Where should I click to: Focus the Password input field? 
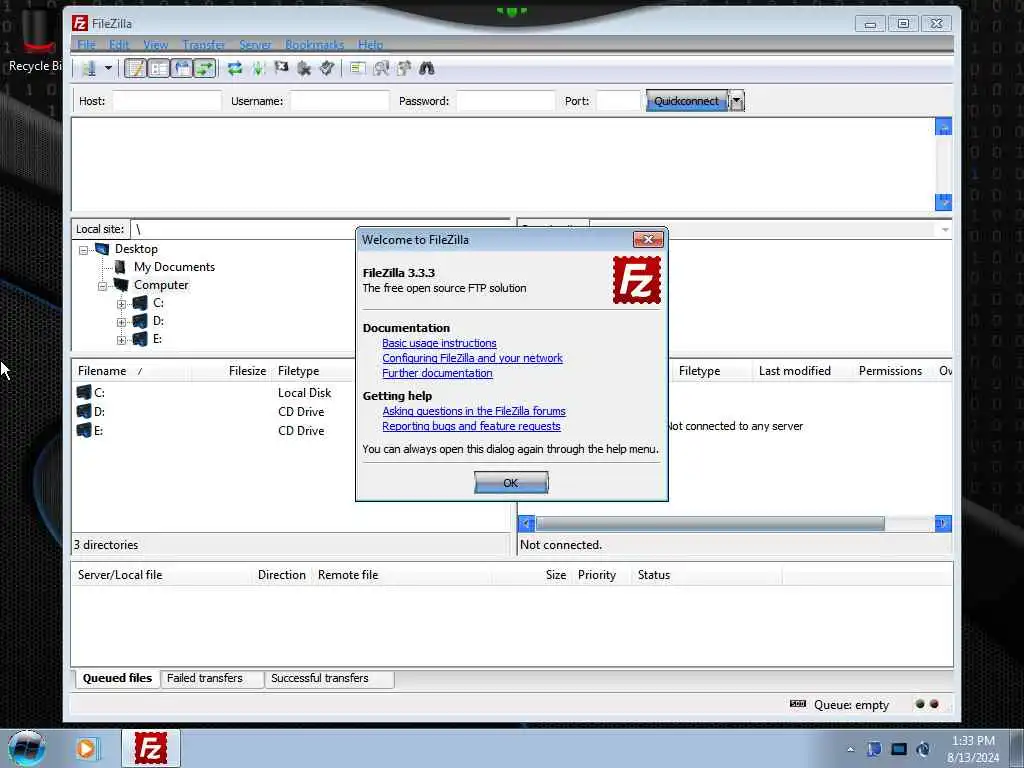pyautogui.click(x=505, y=101)
